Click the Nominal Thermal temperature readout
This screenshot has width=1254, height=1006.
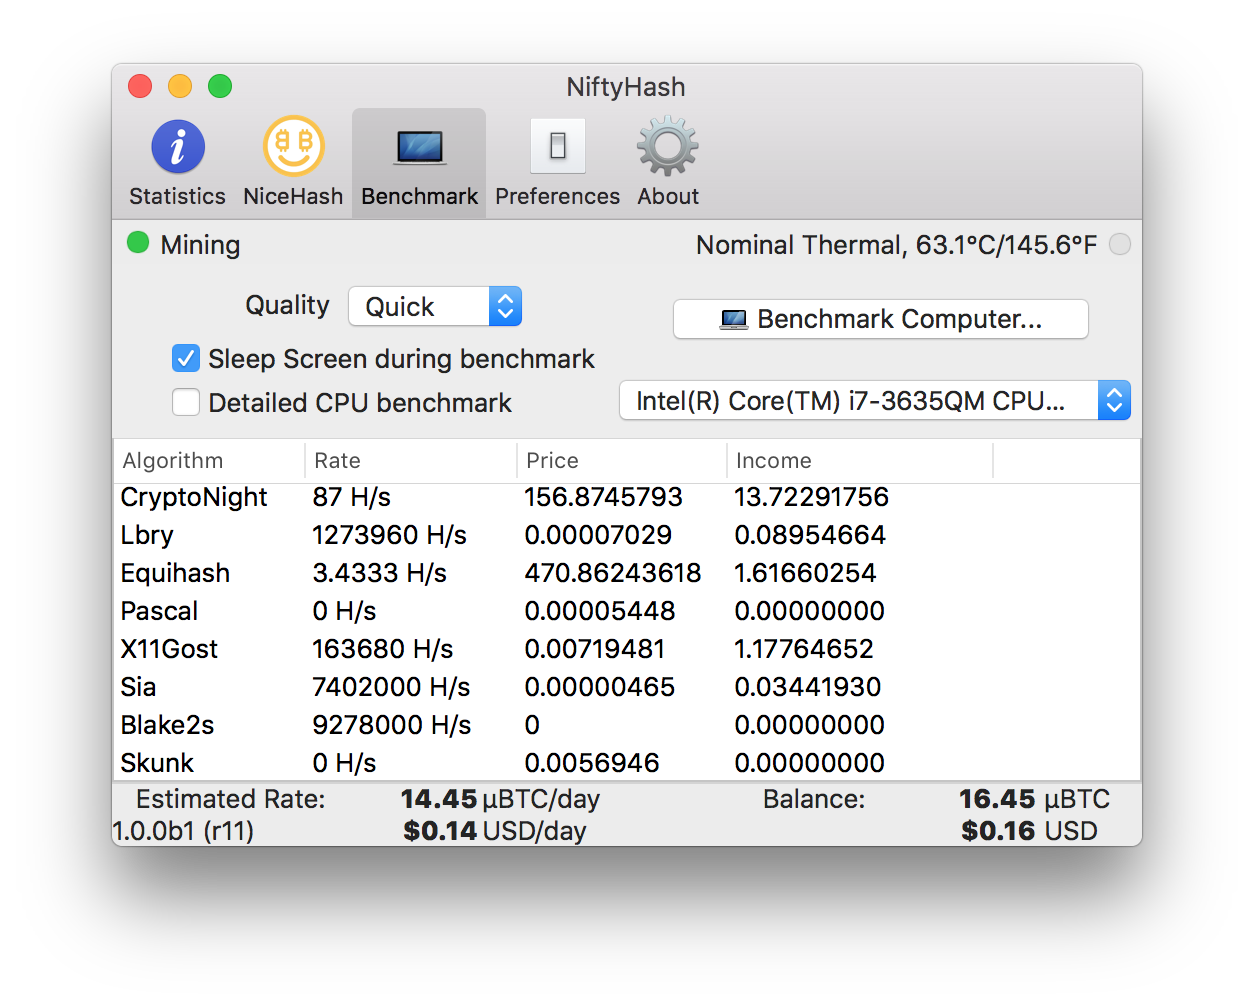[897, 245]
